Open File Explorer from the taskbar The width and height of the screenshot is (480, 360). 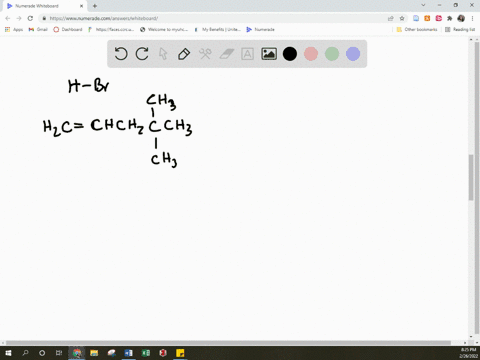pyautogui.click(x=94, y=353)
